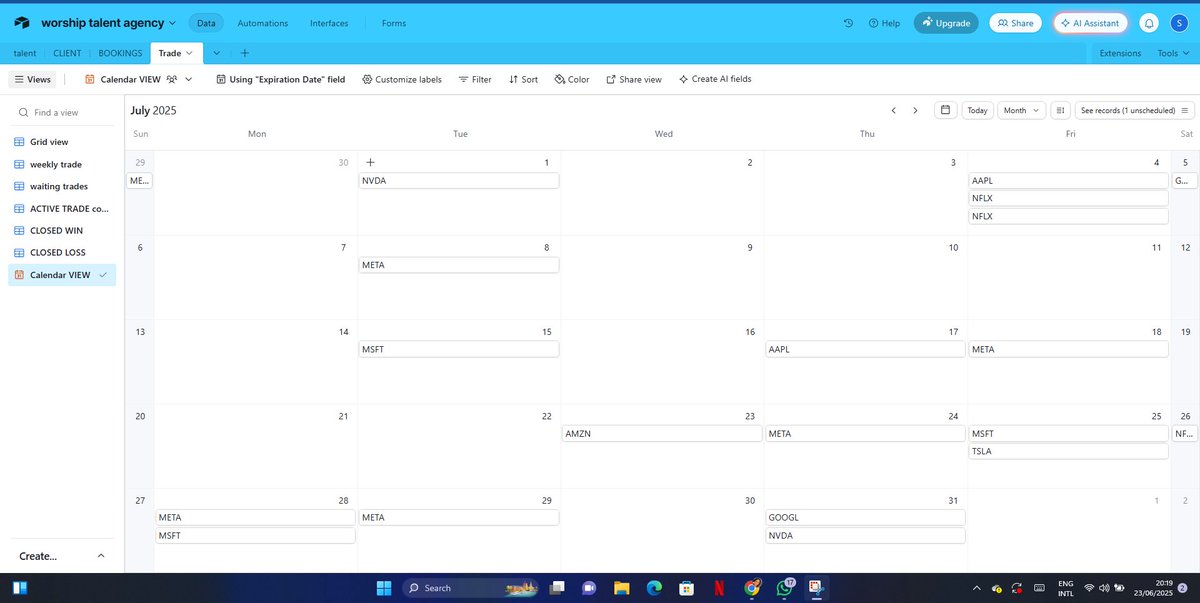This screenshot has width=1200, height=603.
Task: Open the Sort option
Action: click(523, 79)
